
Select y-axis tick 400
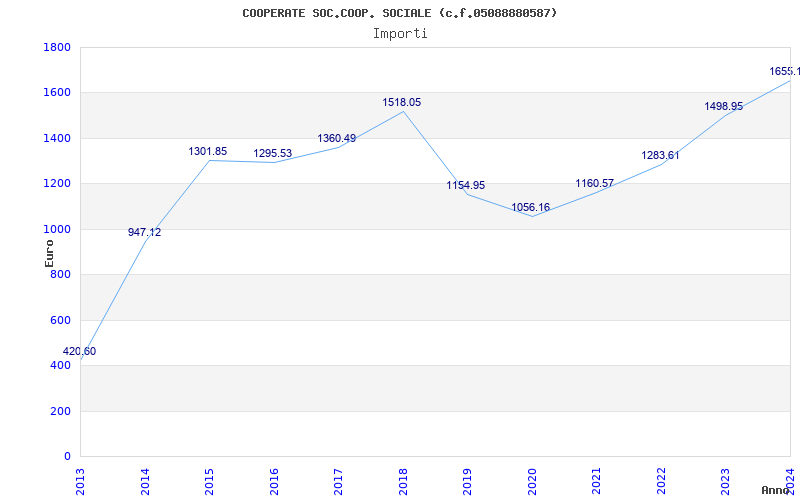(x=60, y=366)
